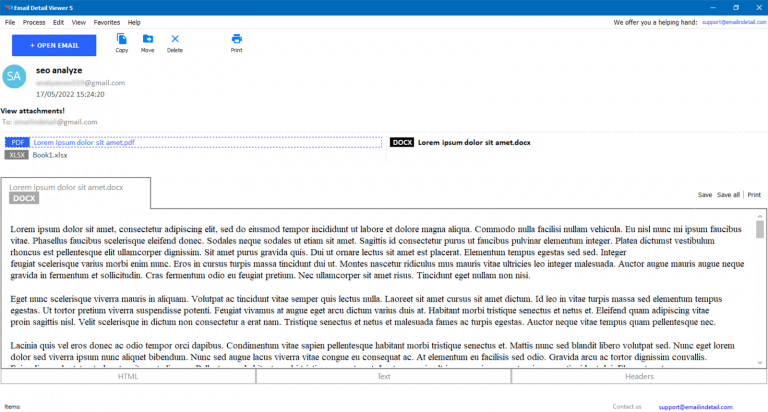Click the PDF attachment badge icon

(17, 143)
